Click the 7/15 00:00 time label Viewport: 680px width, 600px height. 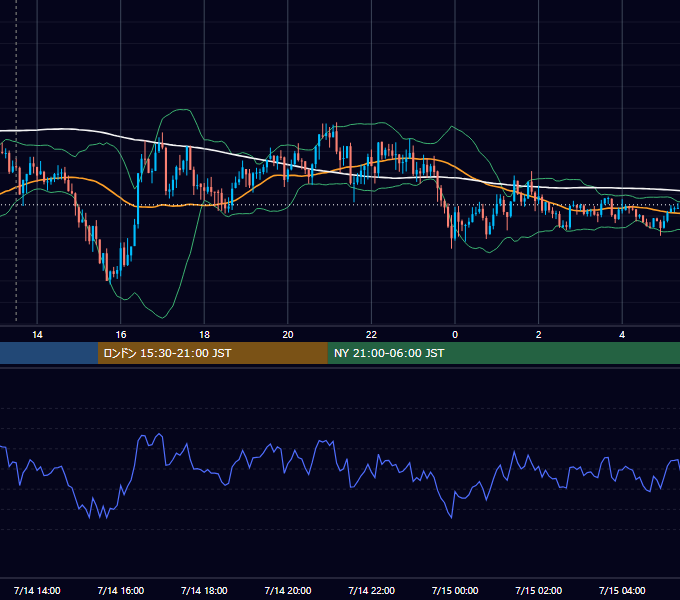click(x=455, y=590)
